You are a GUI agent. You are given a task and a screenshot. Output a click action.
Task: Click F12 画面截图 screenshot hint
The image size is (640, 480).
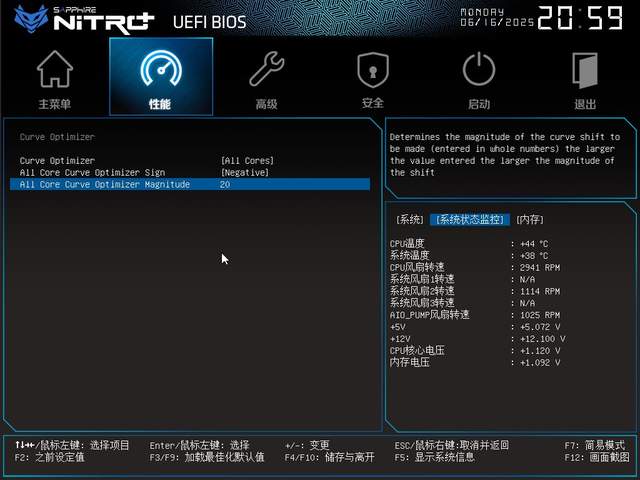(x=597, y=457)
